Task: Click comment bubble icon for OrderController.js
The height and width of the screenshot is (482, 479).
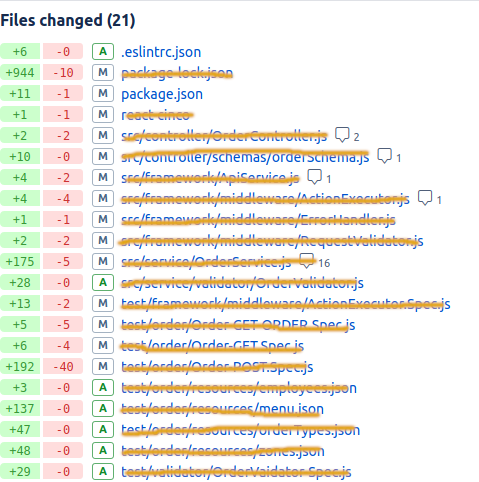Action: pyautogui.click(x=342, y=135)
